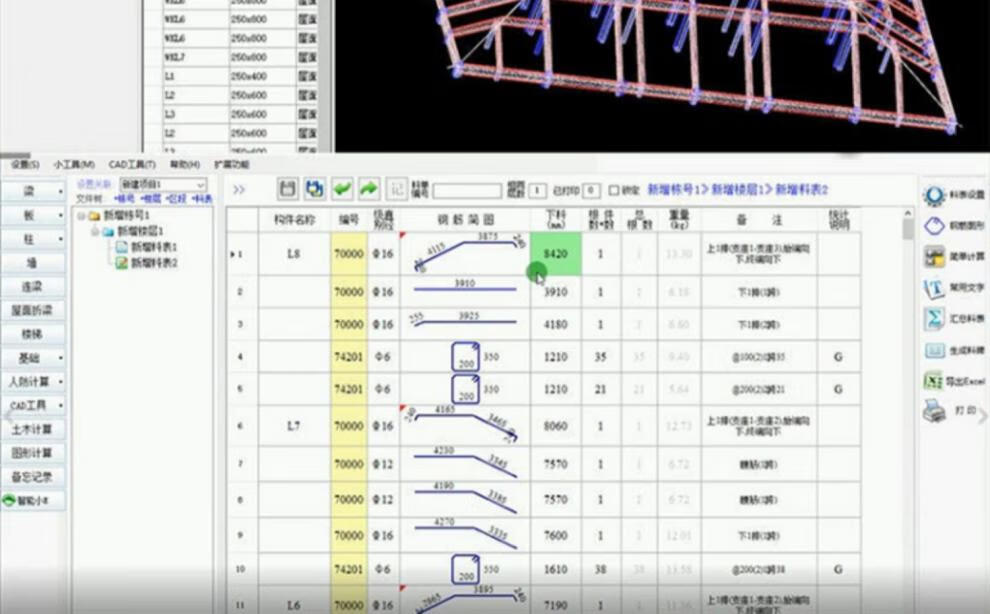Collapse the 新增楼层1 tree node
This screenshot has width=990, height=614.
click(x=95, y=231)
